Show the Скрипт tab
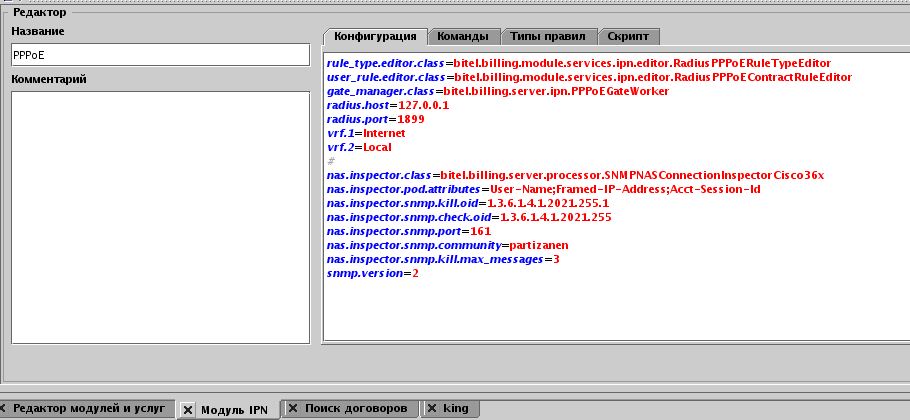Screen dimensions: 910x420 628,36
